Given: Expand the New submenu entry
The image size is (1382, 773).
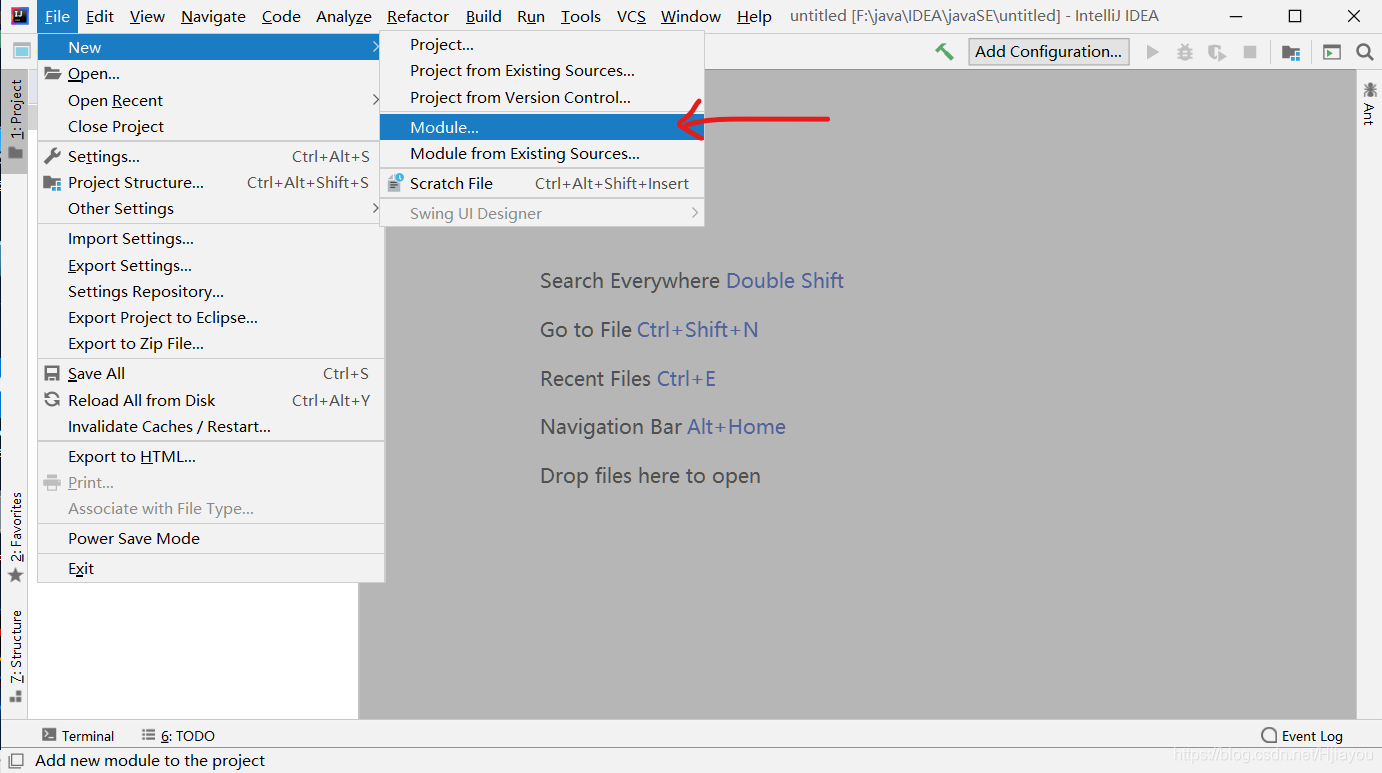Looking at the screenshot, I should pos(211,47).
